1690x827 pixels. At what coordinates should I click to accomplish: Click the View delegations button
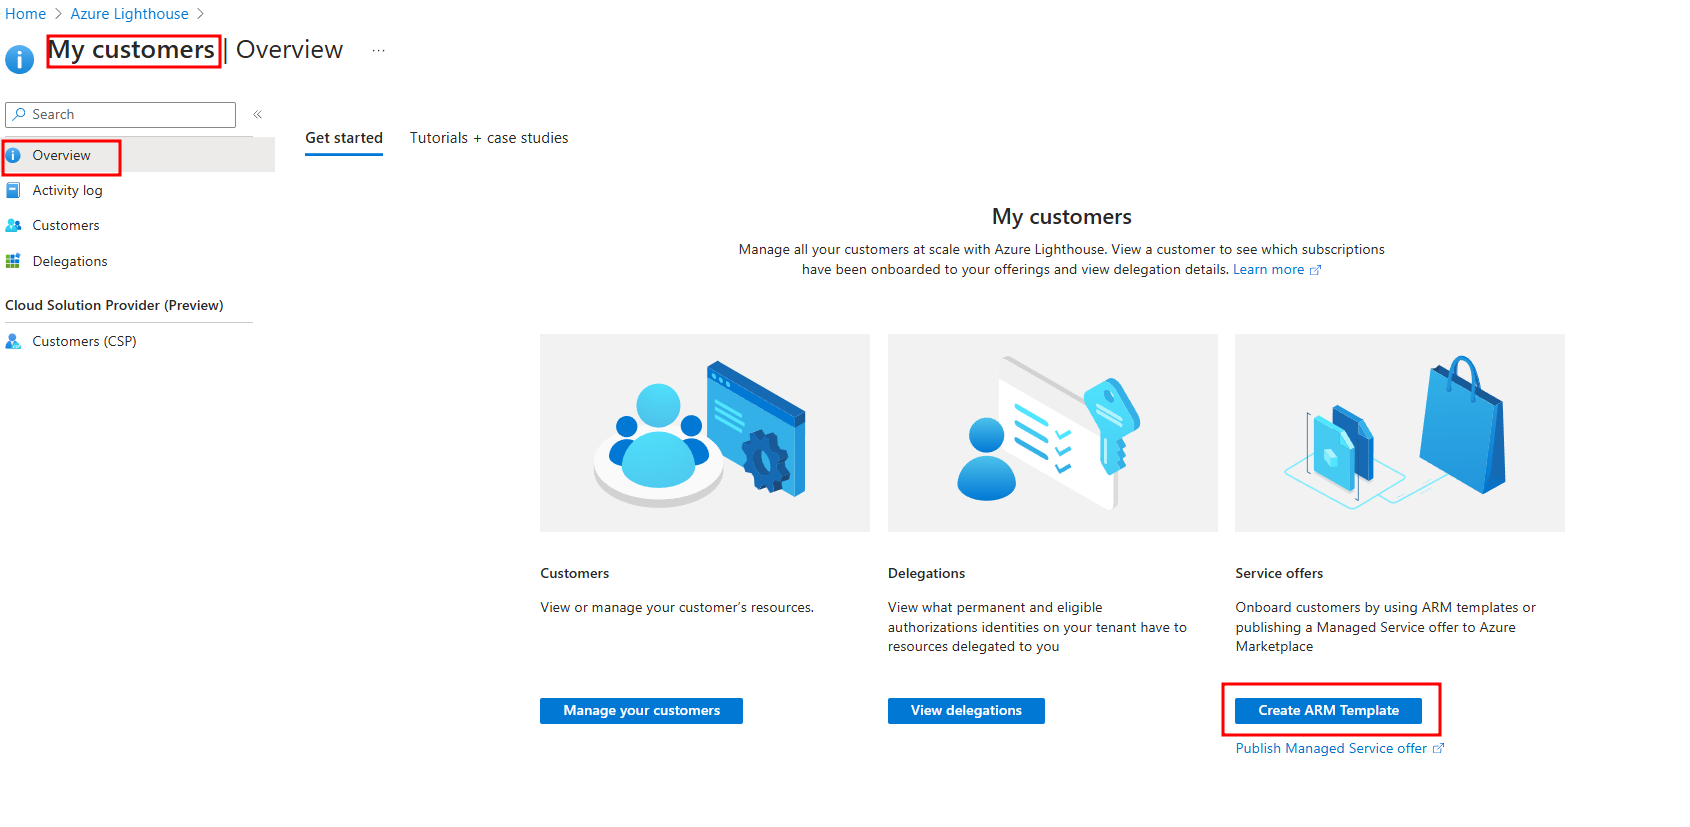pyautogui.click(x=966, y=711)
